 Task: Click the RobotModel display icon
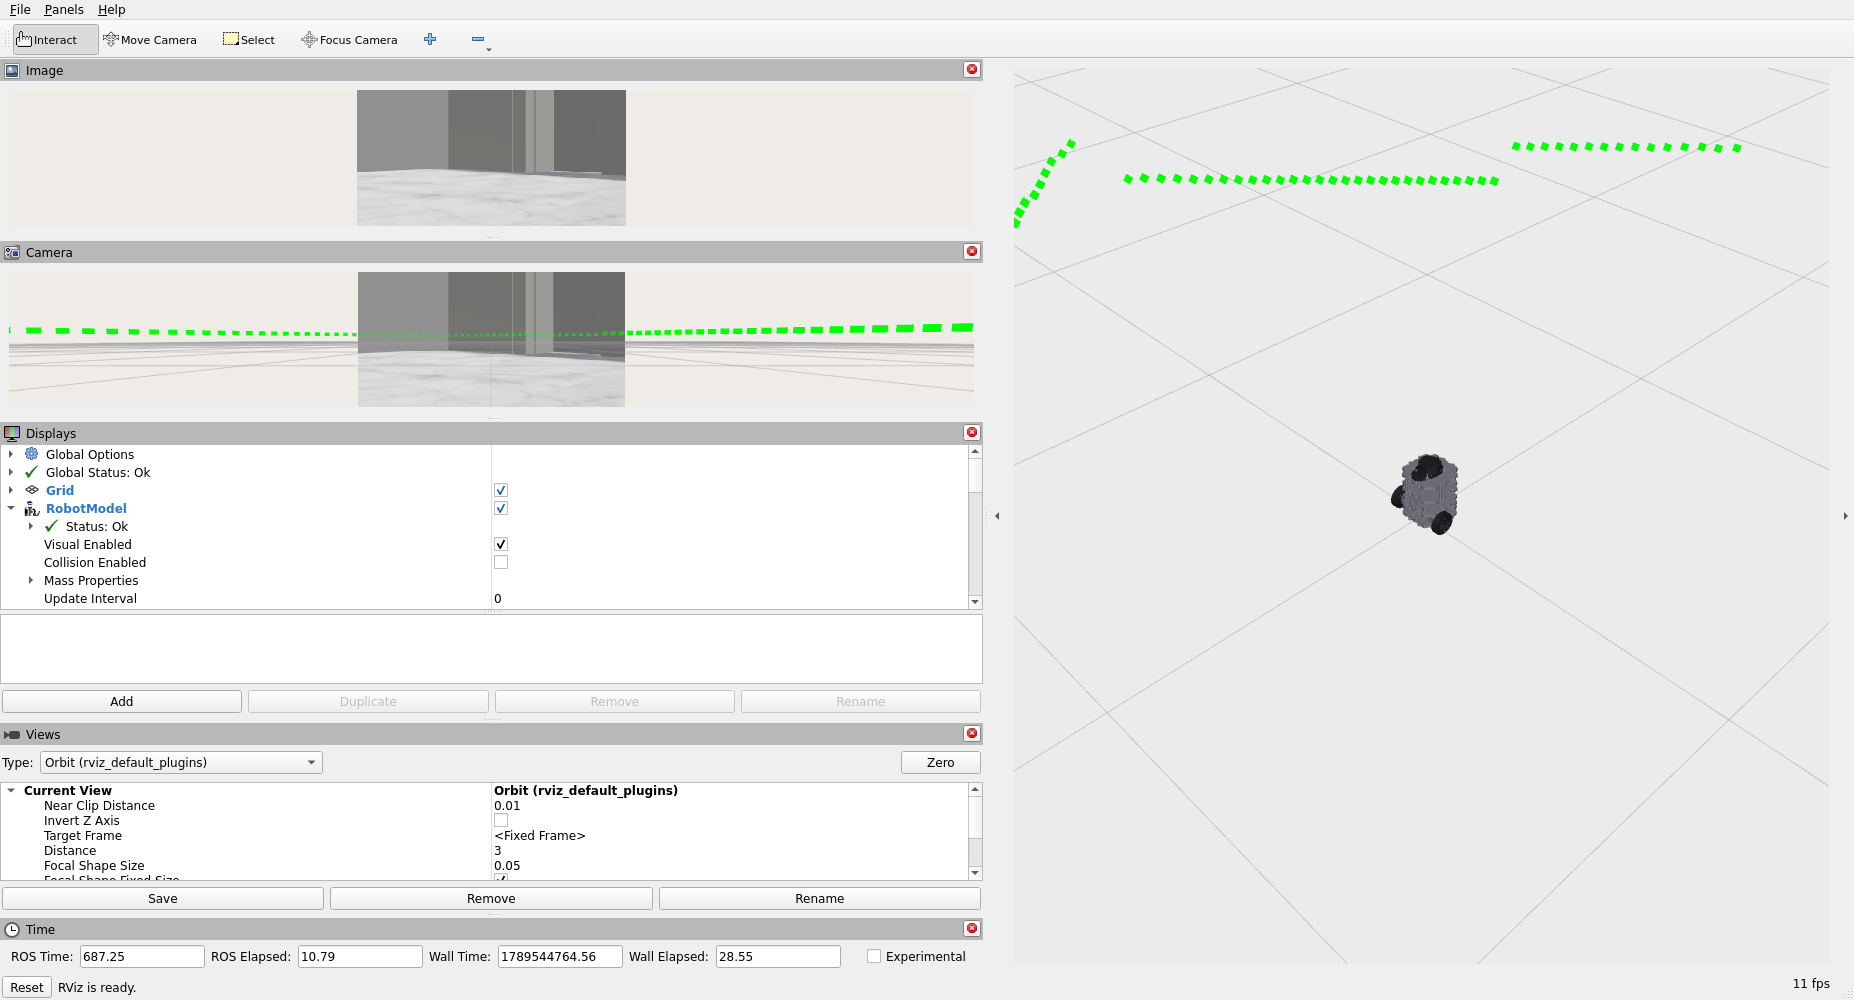pos(32,508)
